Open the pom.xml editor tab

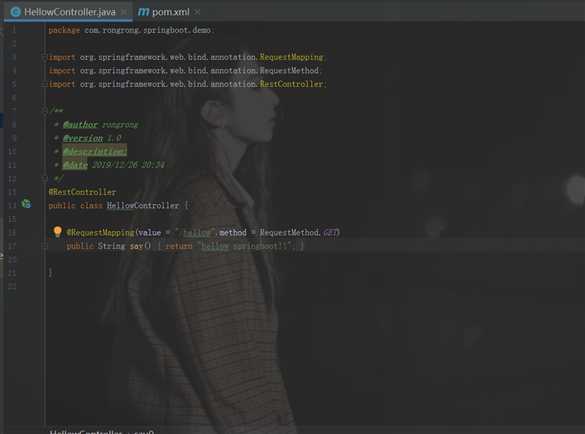click(x=171, y=12)
